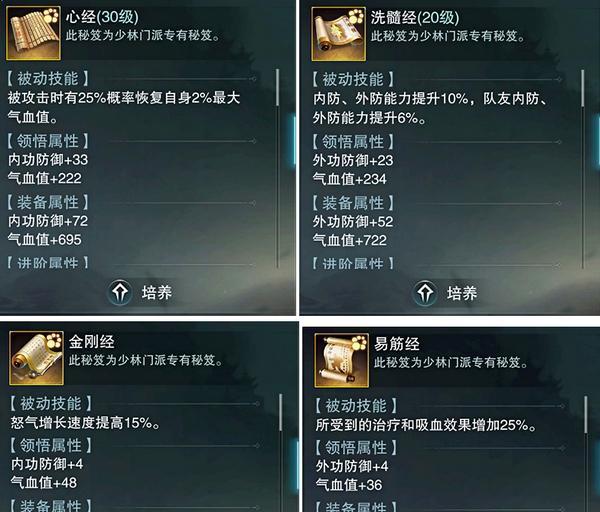Select the 金刚经 manual icon
The width and height of the screenshot is (600, 512).
(x=36, y=358)
